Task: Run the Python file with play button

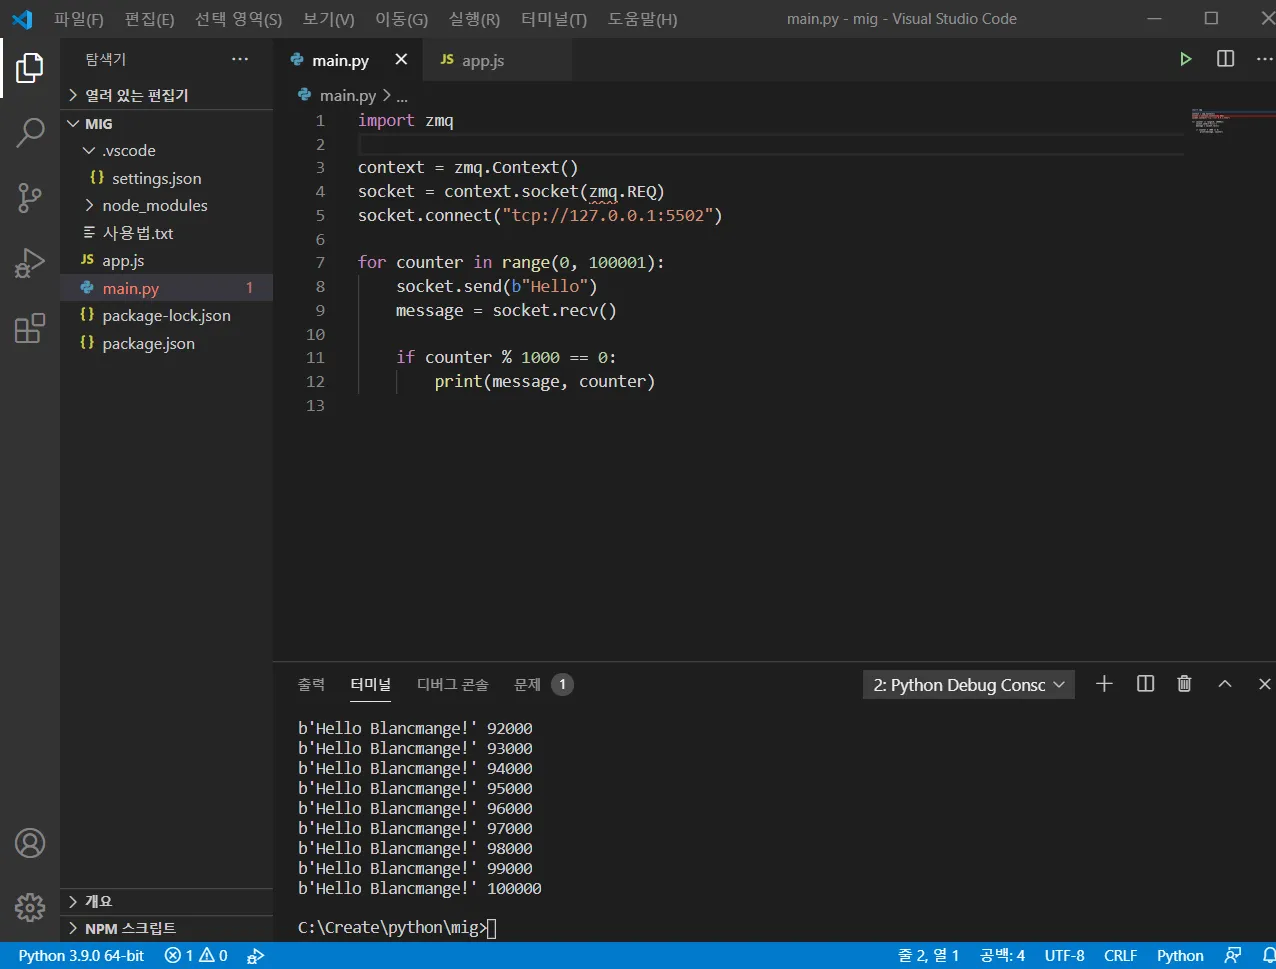Action: (1185, 59)
